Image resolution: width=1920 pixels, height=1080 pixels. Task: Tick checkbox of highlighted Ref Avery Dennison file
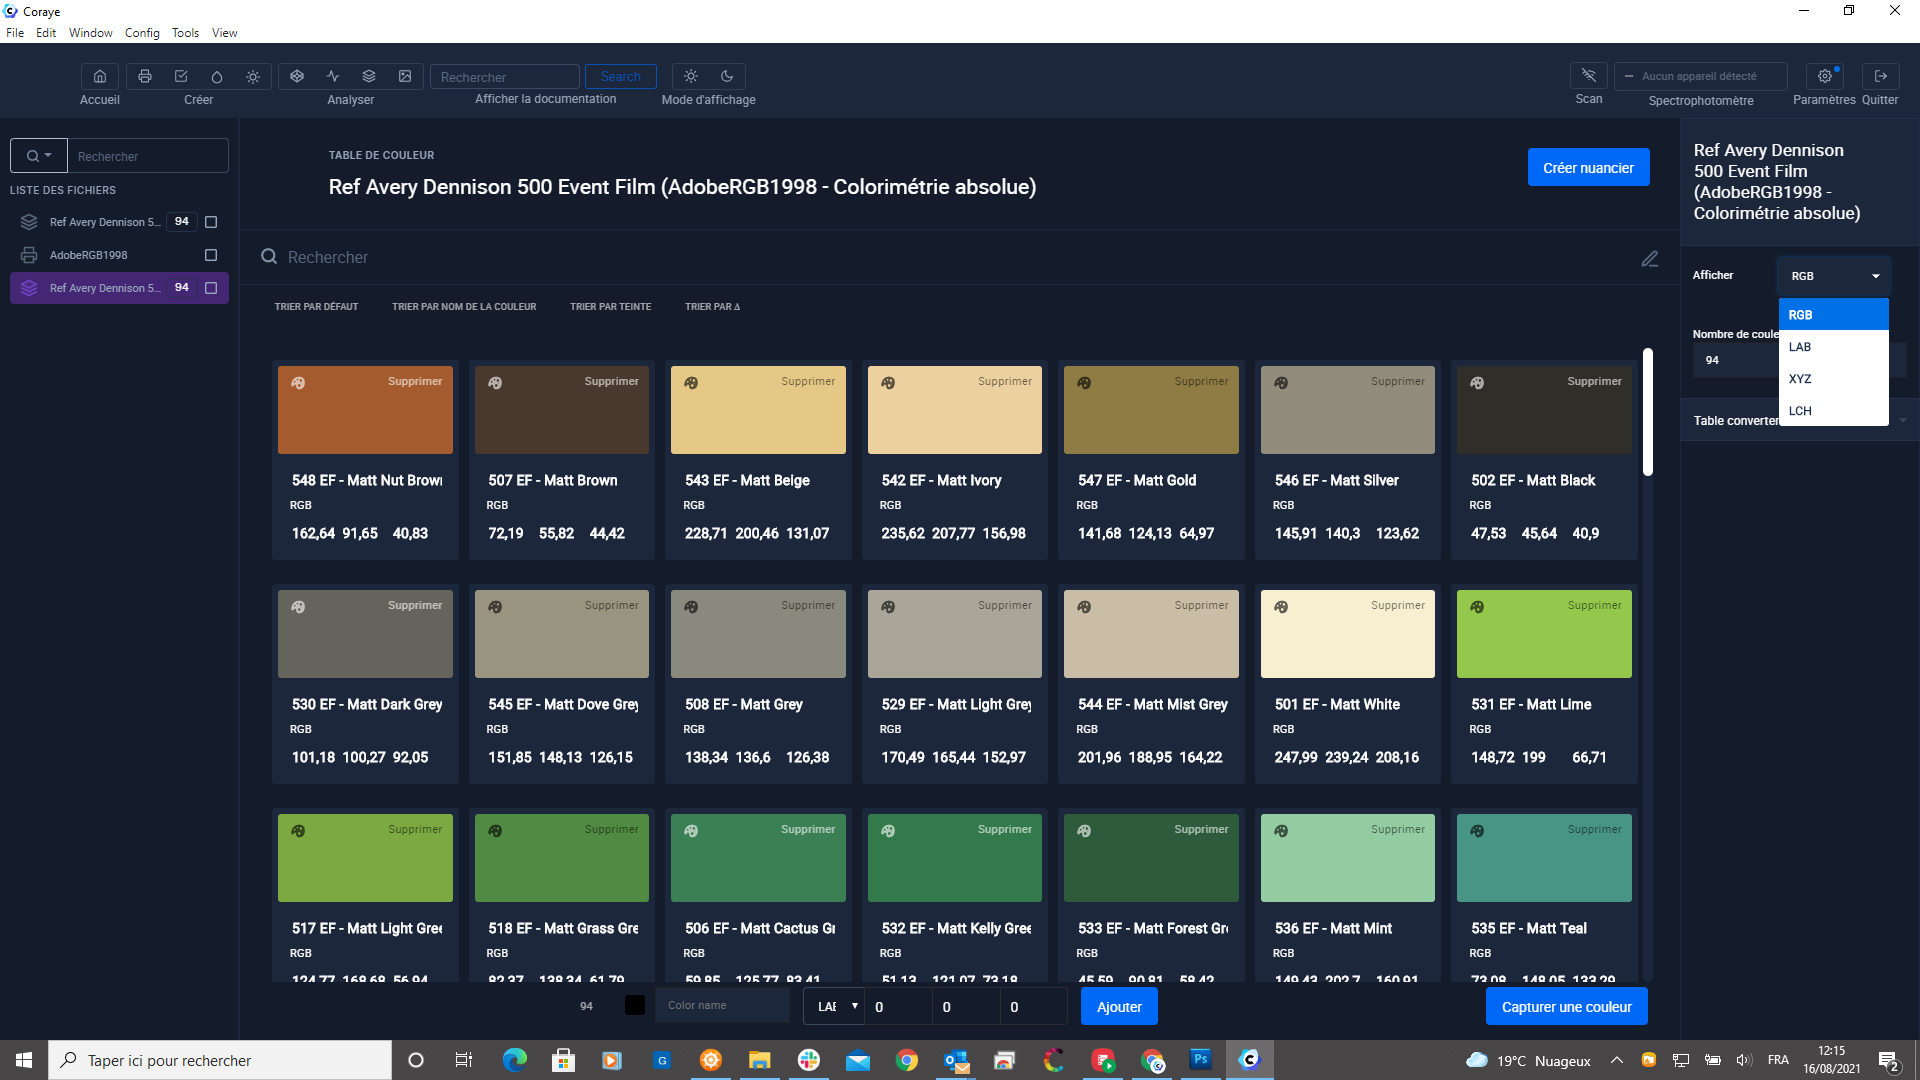(x=211, y=288)
